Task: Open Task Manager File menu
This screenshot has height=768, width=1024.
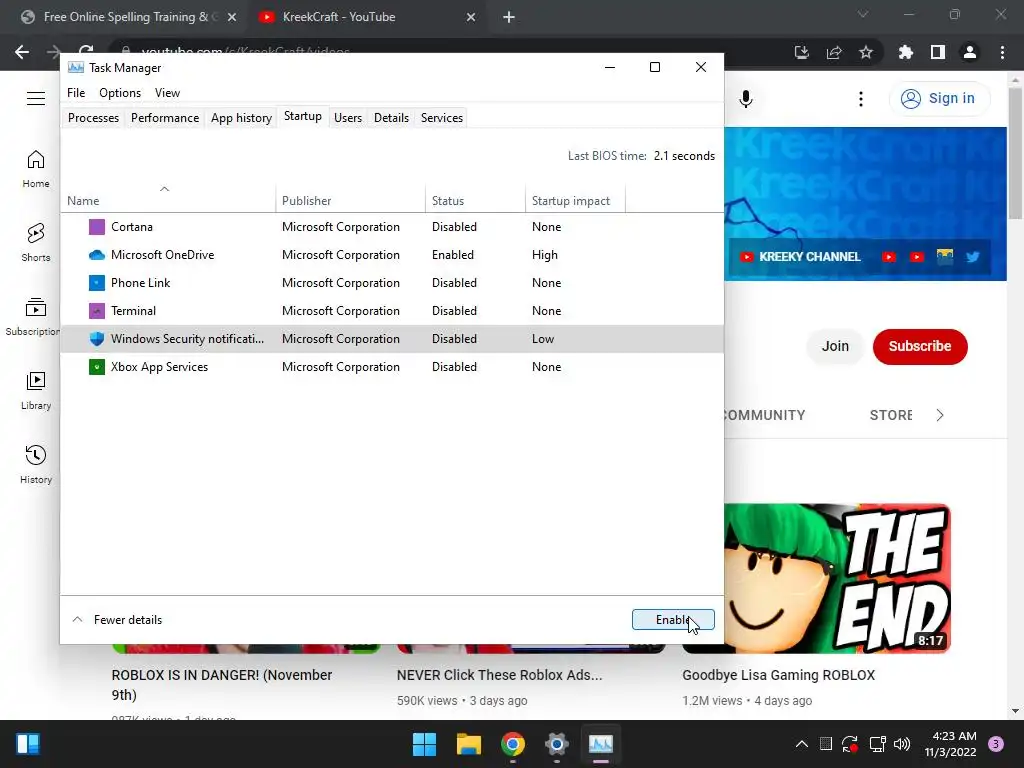Action: pos(76,93)
